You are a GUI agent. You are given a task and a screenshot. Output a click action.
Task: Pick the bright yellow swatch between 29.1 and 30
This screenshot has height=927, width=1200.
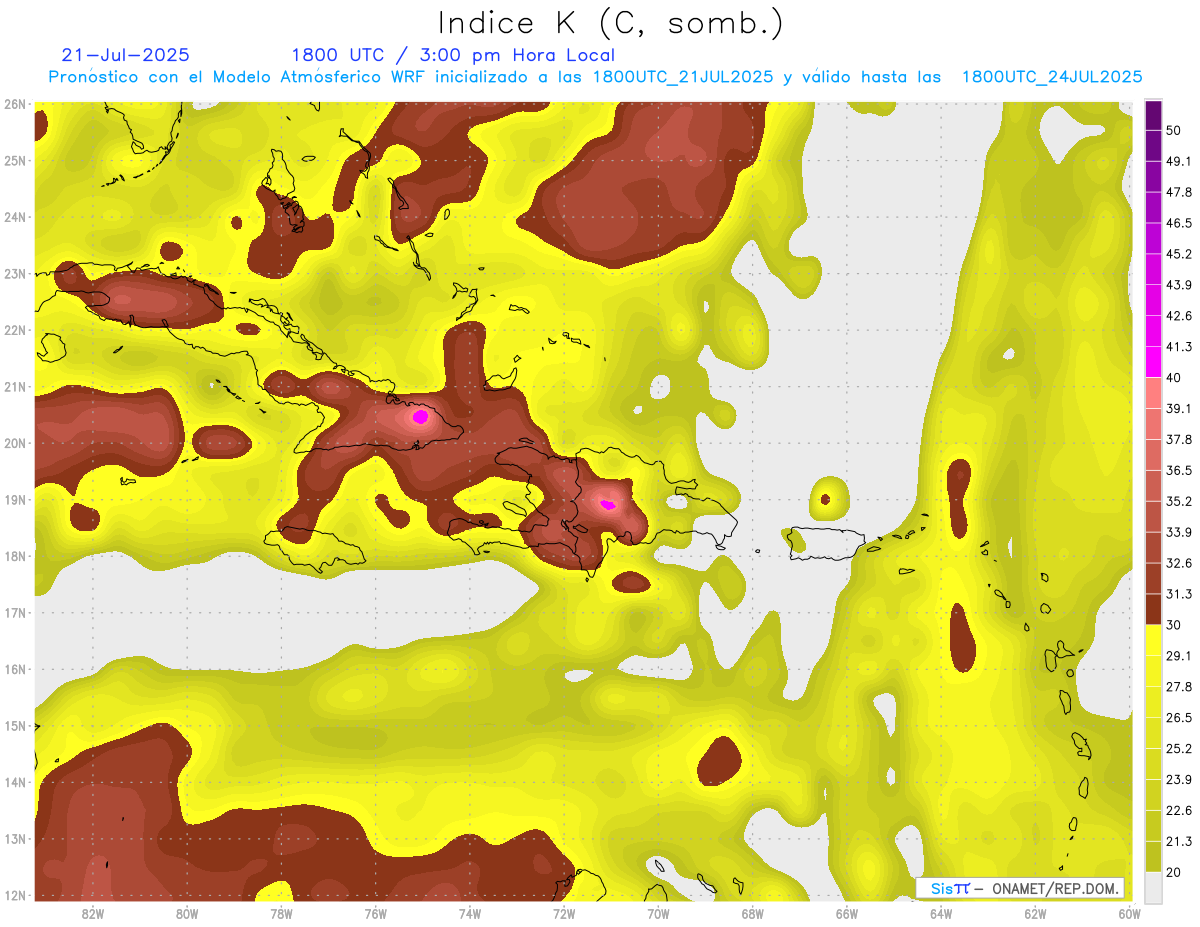[x=1153, y=640]
